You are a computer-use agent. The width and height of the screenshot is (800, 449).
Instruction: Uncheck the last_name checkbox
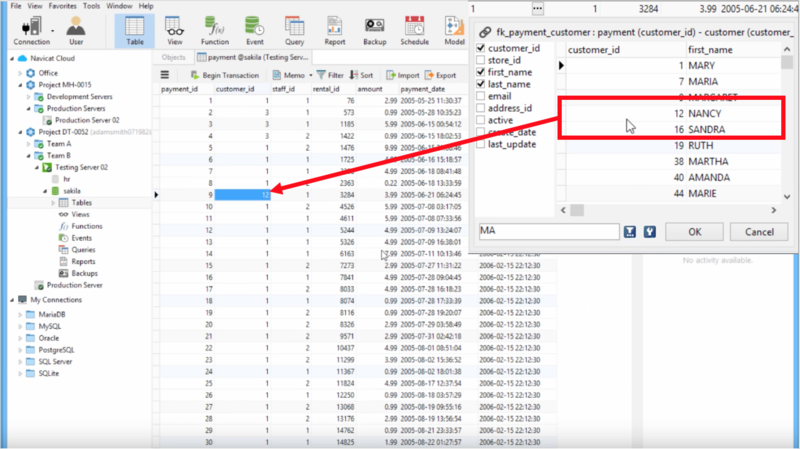pos(481,84)
